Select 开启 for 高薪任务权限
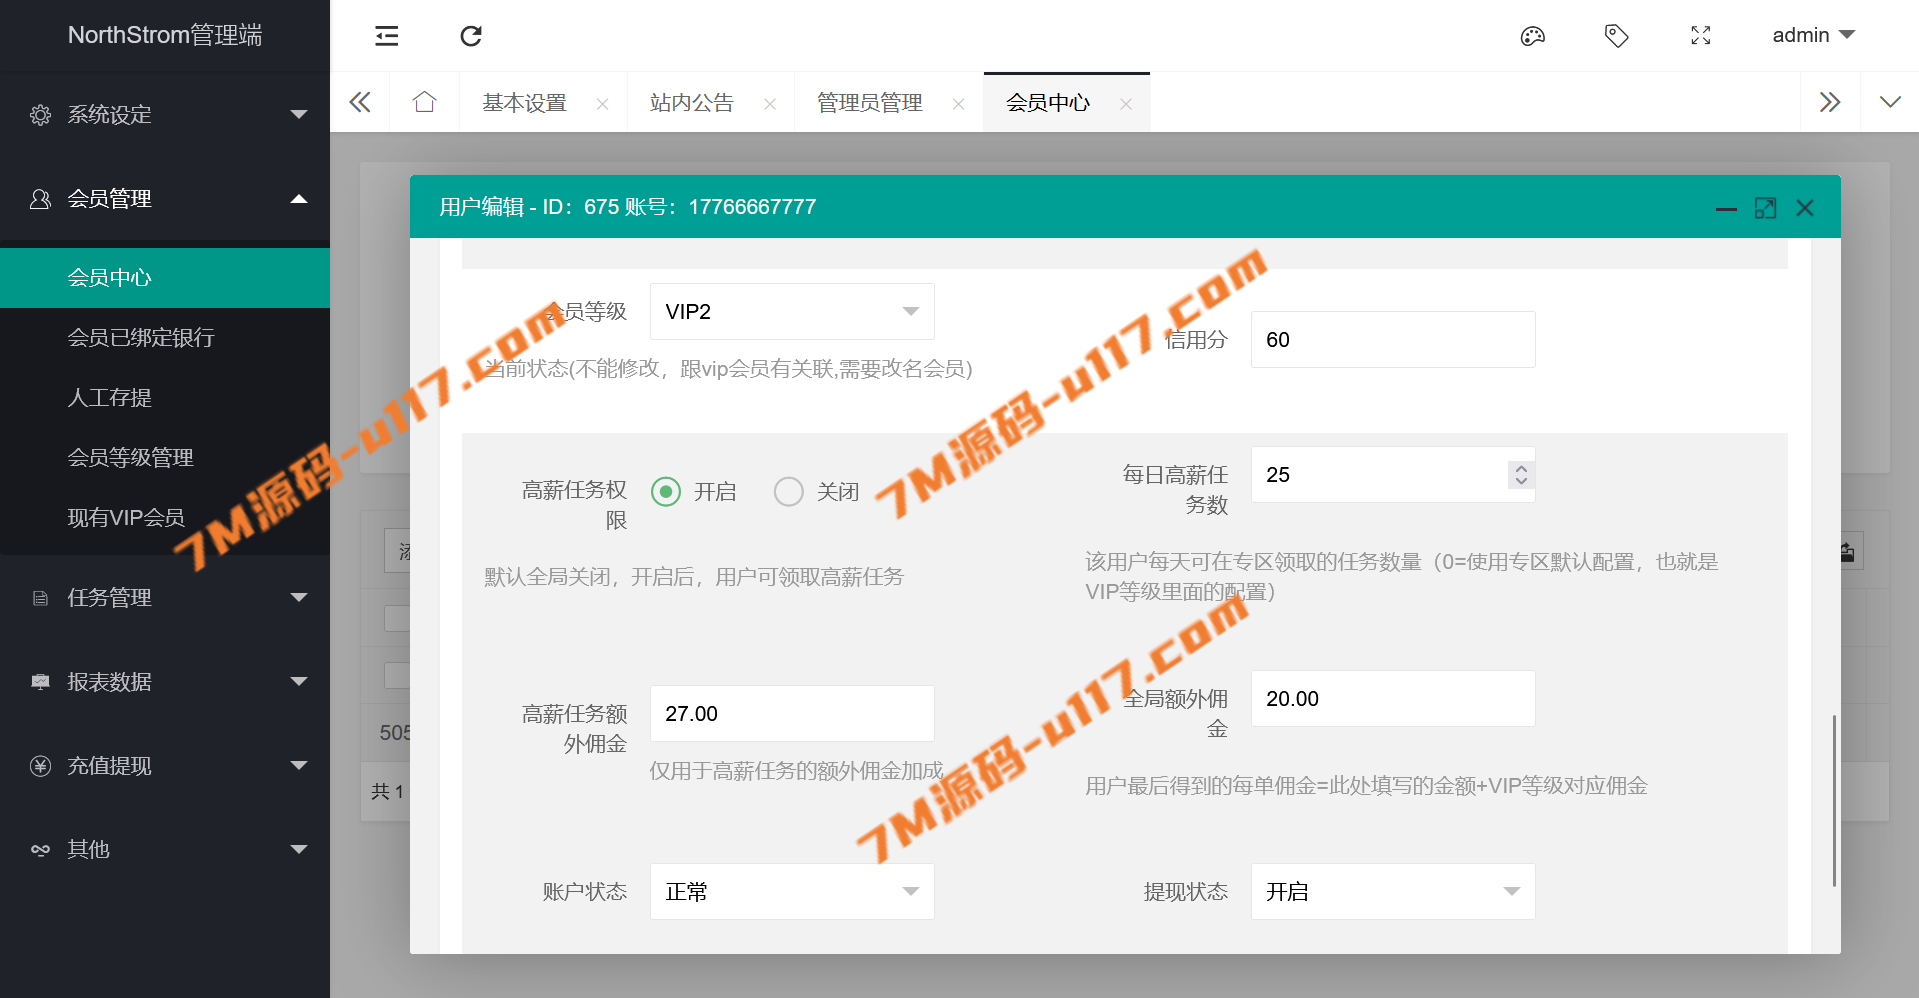Image resolution: width=1919 pixels, height=998 pixels. tap(666, 492)
